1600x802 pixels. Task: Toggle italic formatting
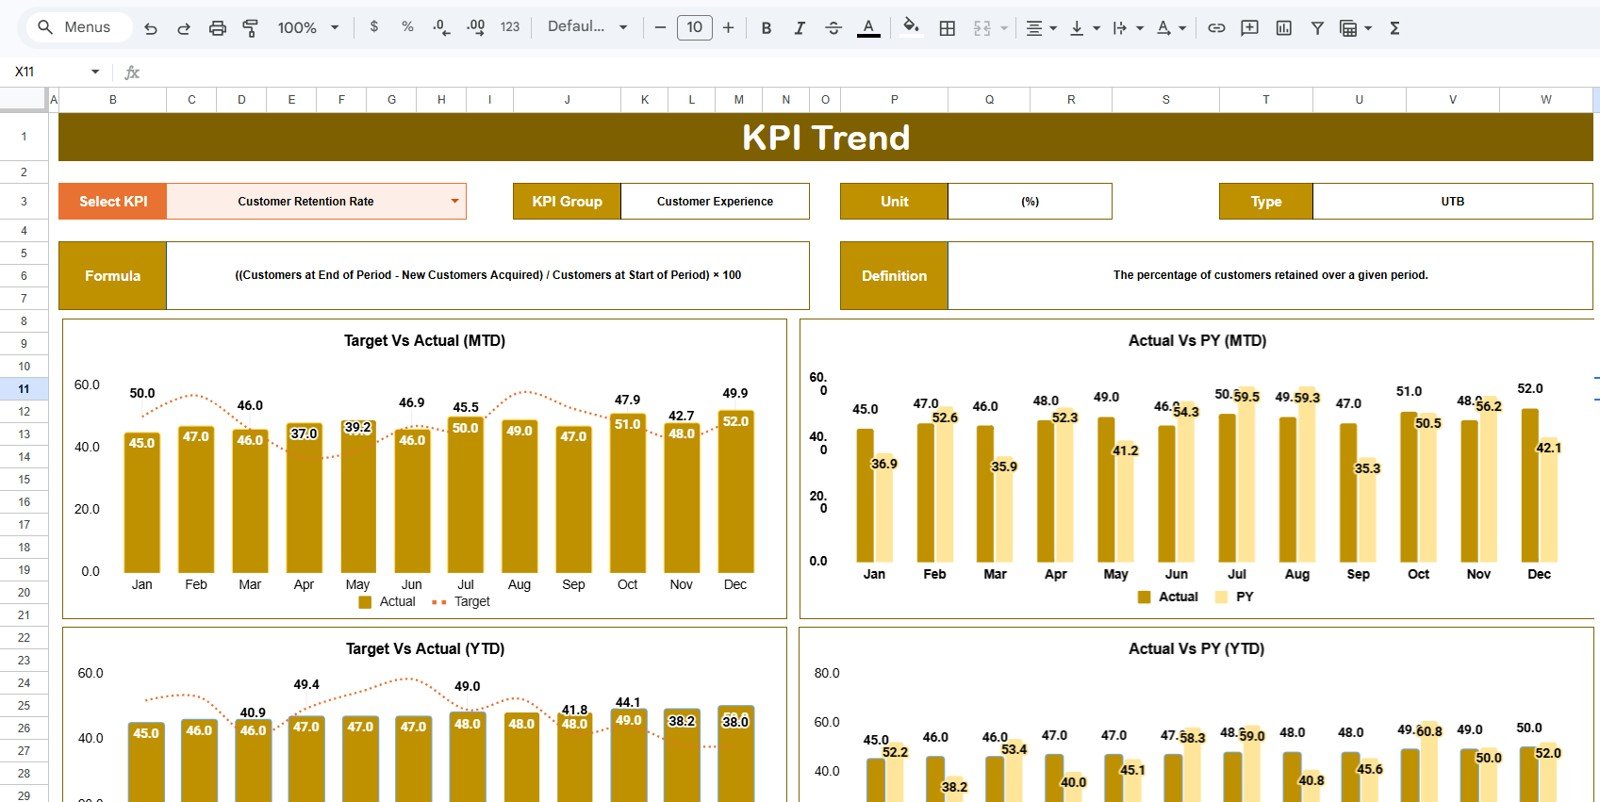(x=799, y=28)
